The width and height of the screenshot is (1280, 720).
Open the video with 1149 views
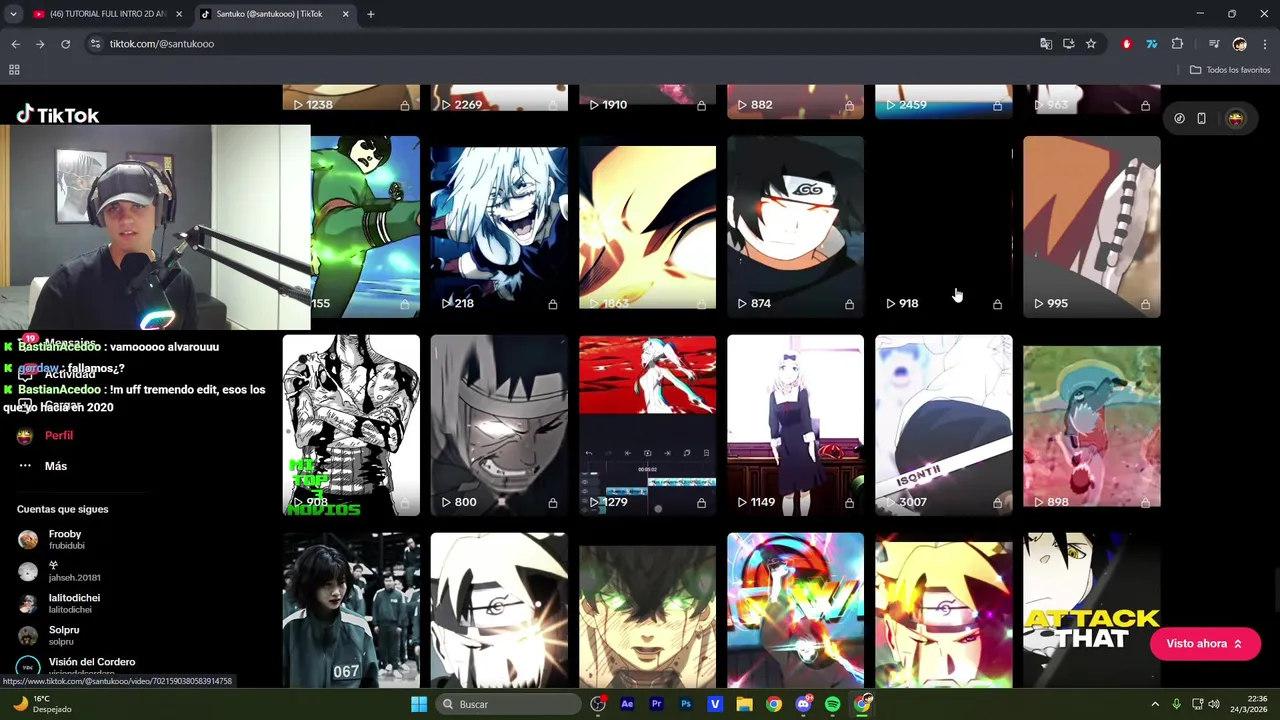pyautogui.click(x=795, y=426)
